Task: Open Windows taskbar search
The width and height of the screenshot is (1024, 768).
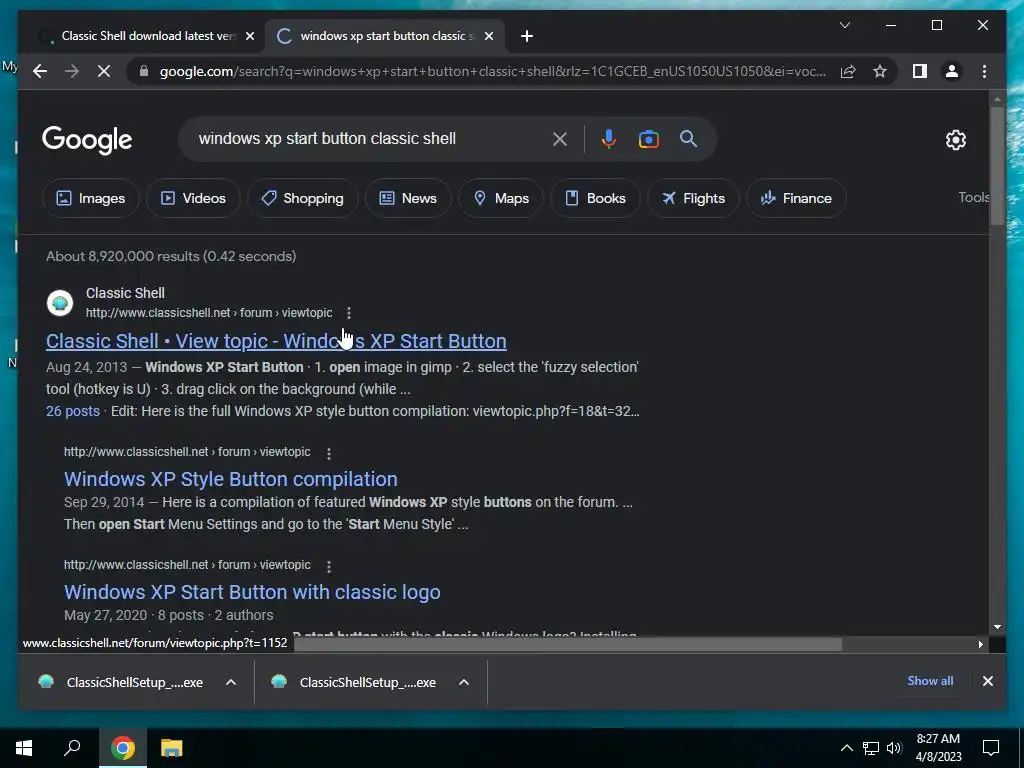Action: coord(72,748)
